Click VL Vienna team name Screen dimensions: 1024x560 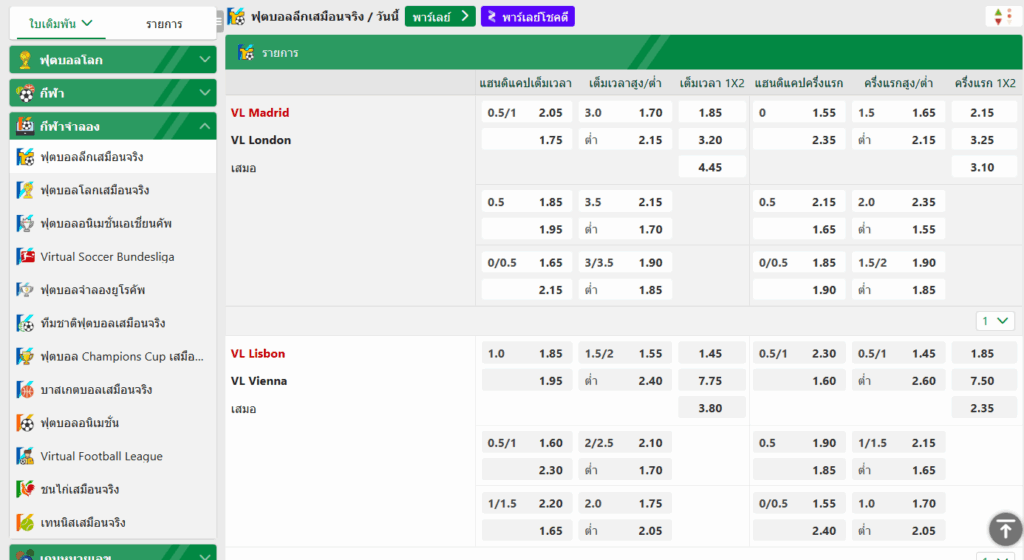(259, 381)
